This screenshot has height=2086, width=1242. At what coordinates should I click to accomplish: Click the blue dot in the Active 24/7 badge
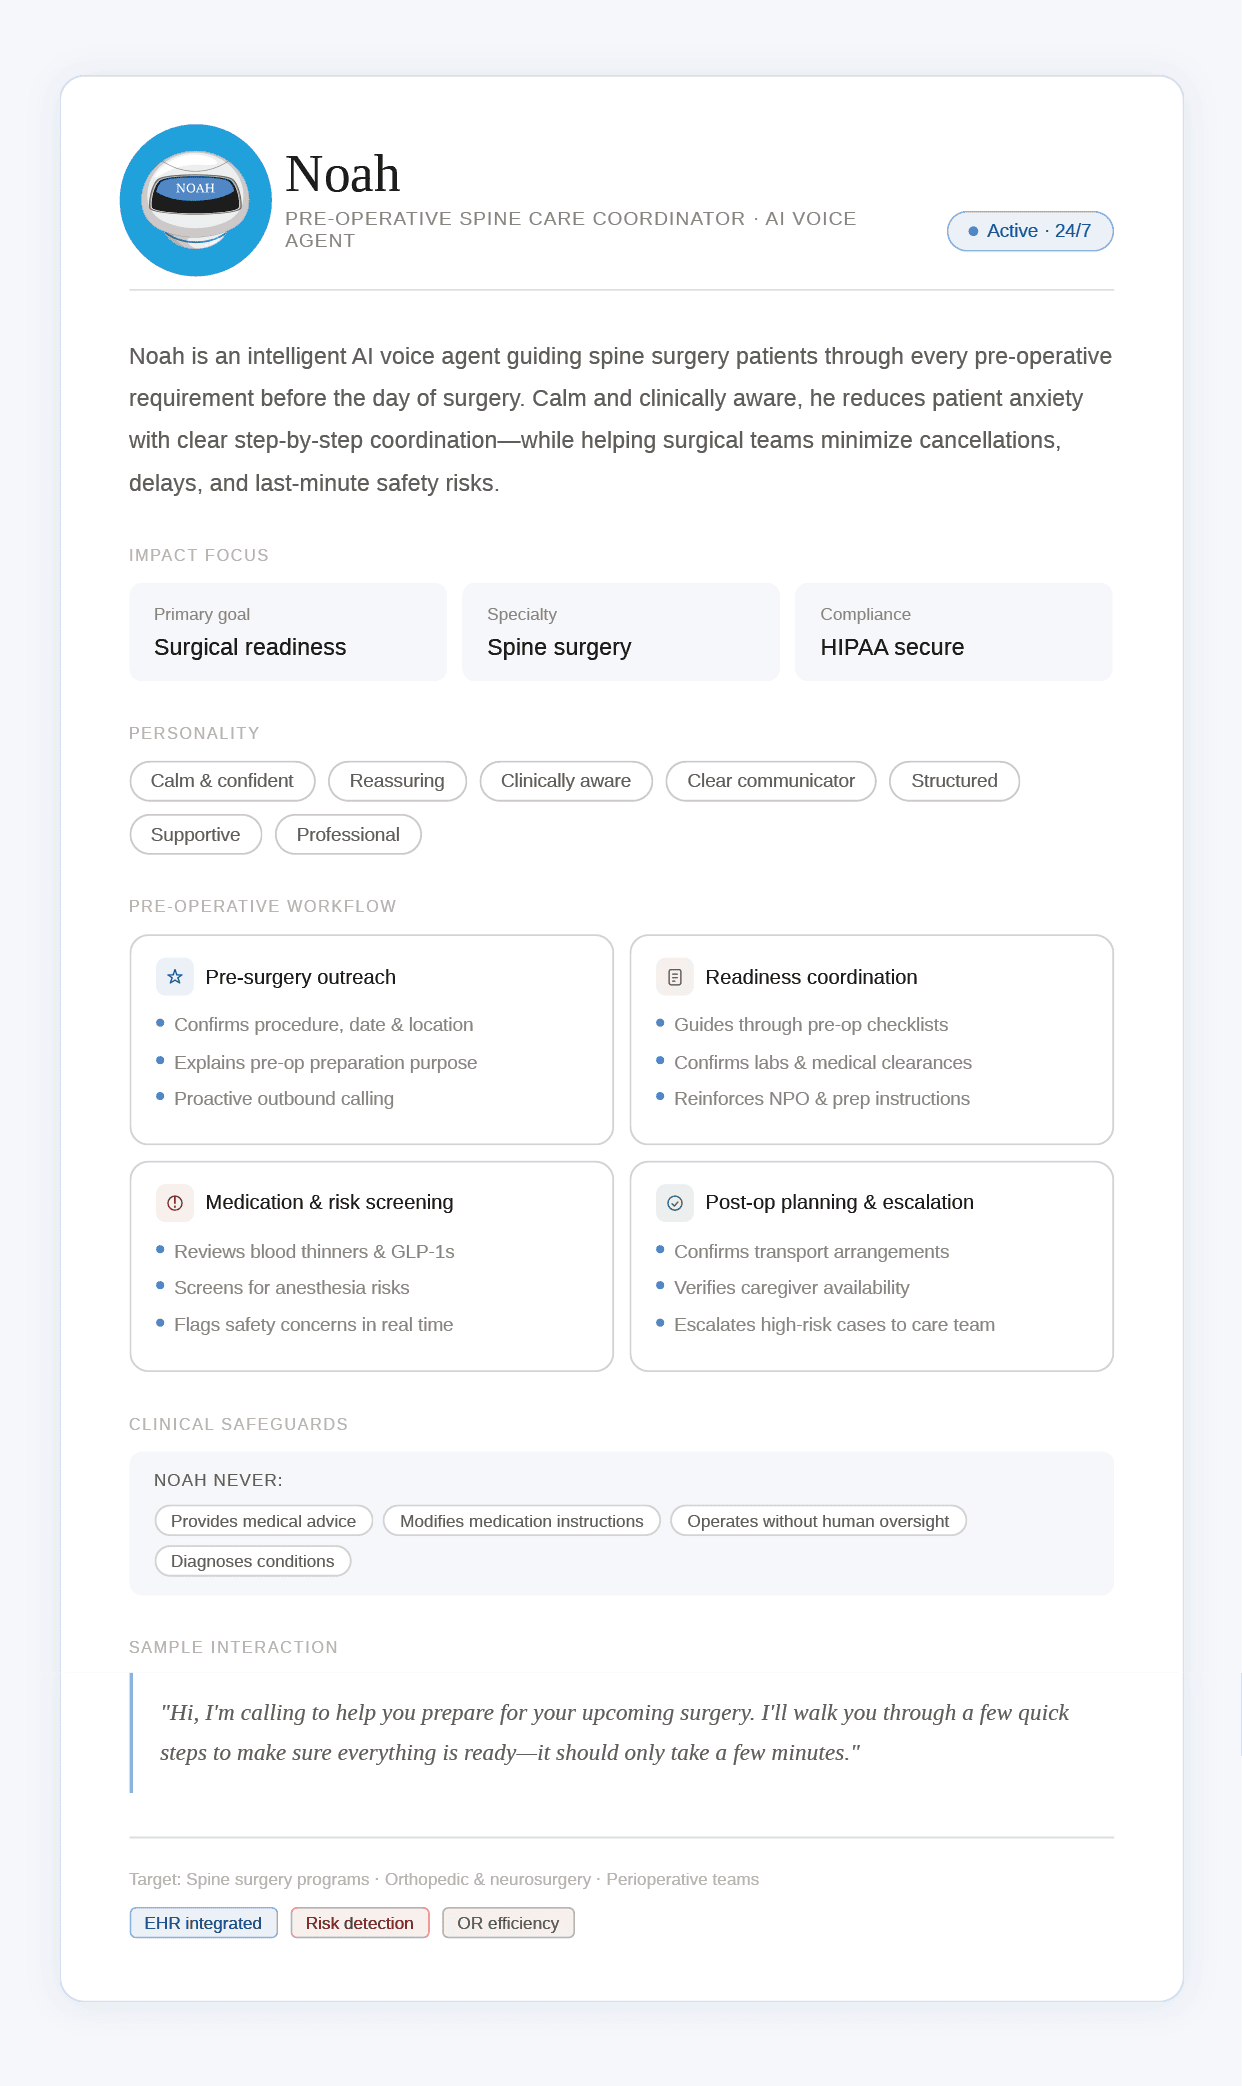973,231
